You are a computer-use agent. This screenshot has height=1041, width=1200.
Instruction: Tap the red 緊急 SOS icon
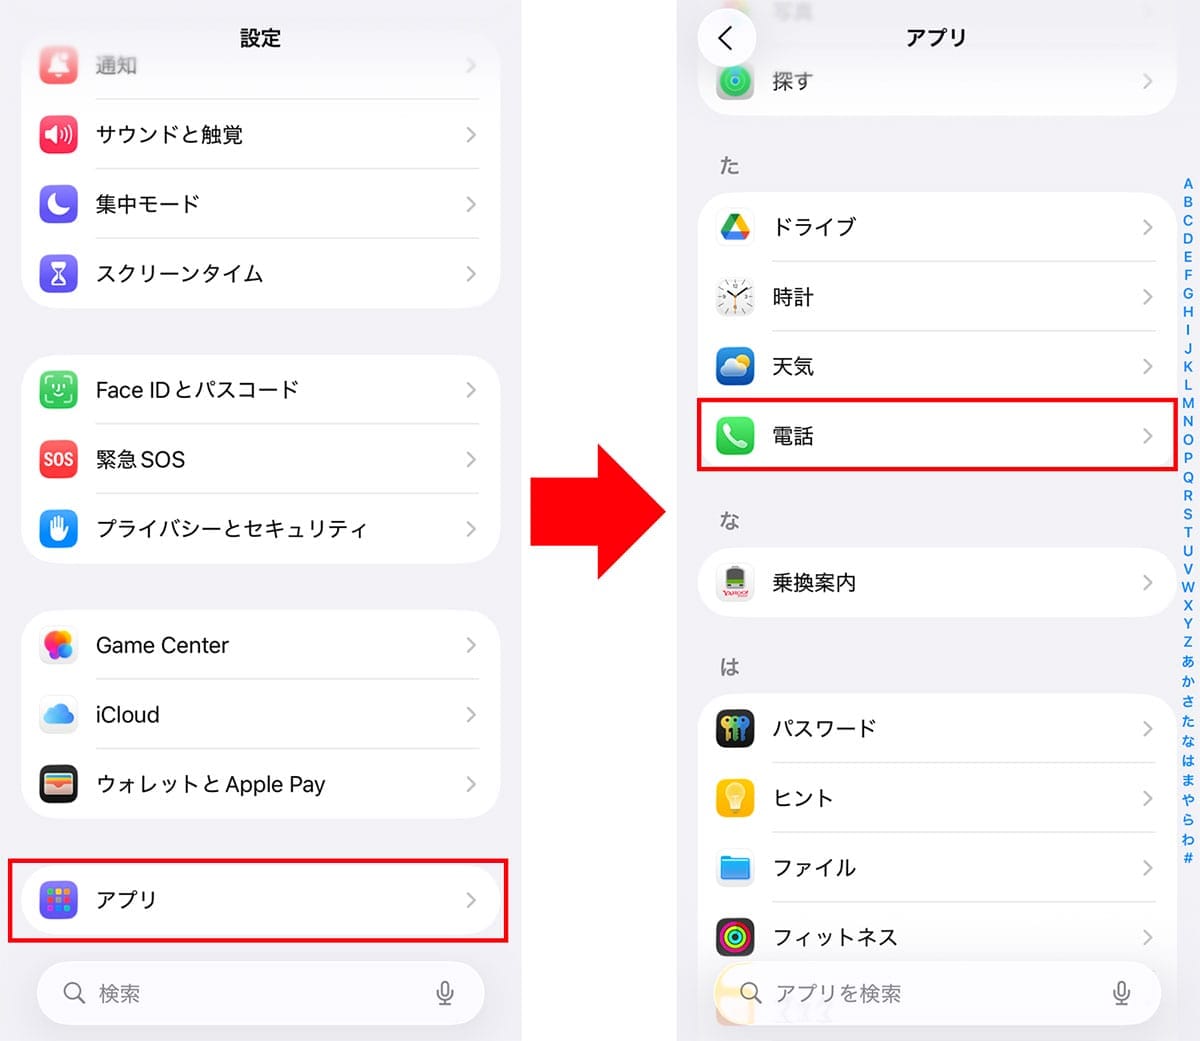(58, 459)
